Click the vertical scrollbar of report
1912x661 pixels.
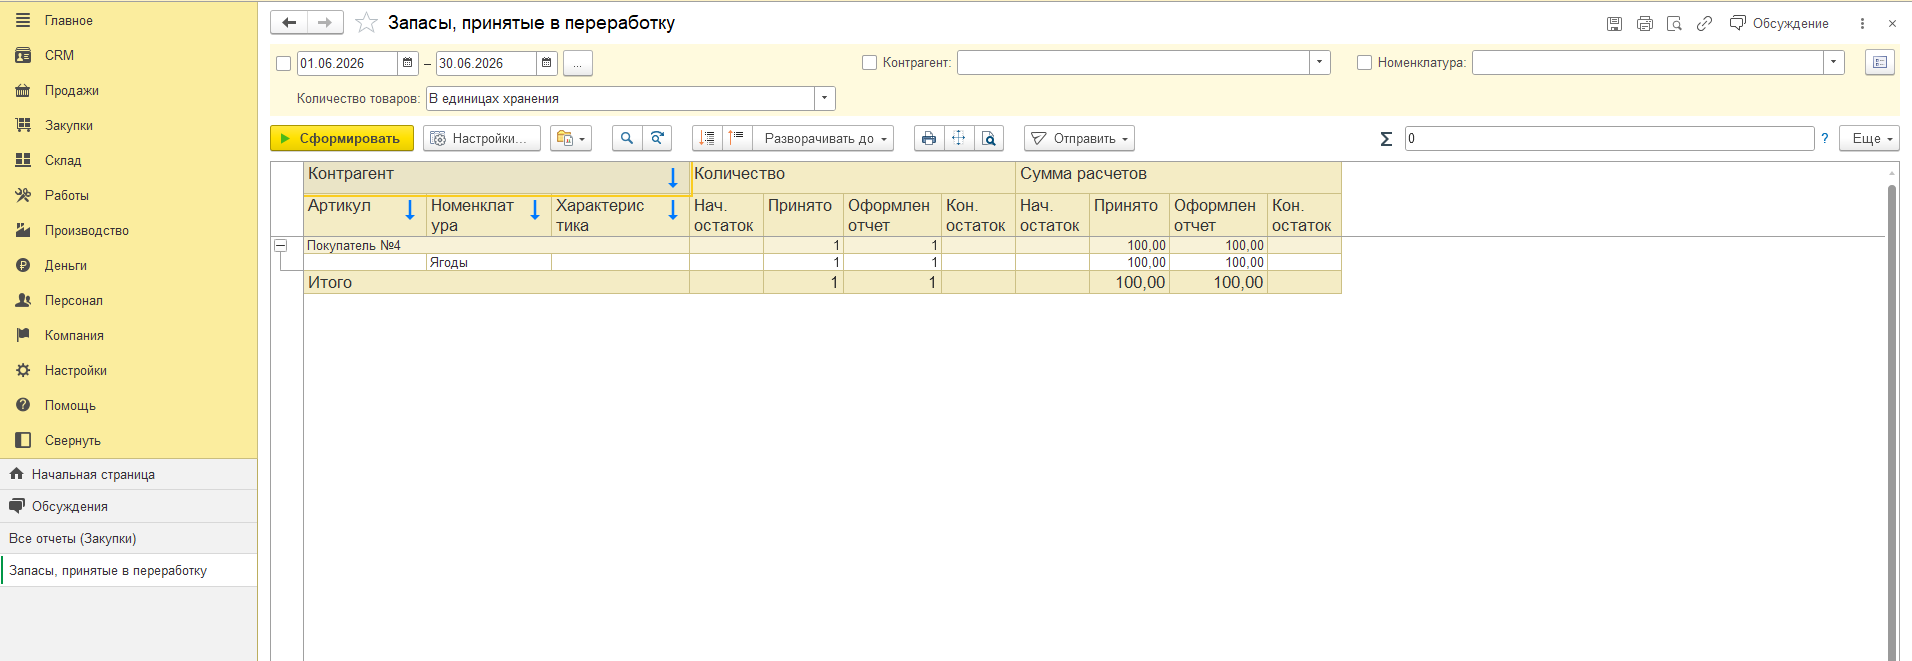(x=1892, y=420)
